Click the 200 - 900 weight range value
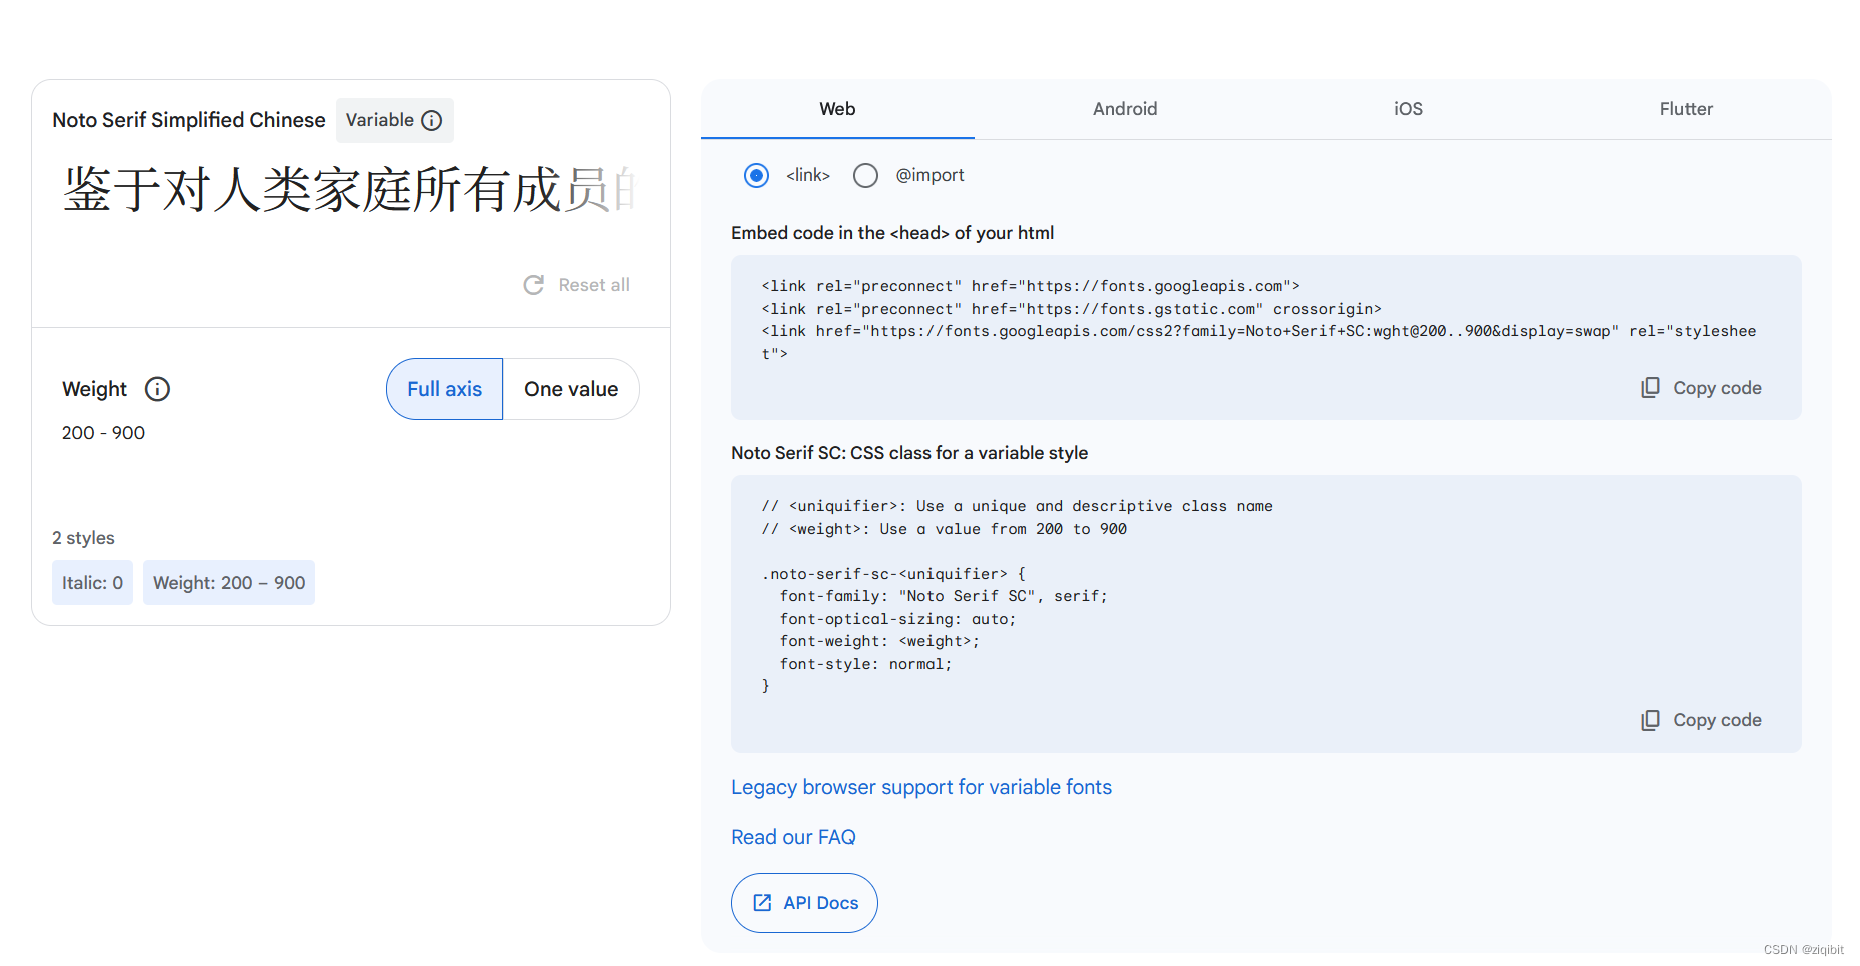The height and width of the screenshot is (966, 1860). 103,433
